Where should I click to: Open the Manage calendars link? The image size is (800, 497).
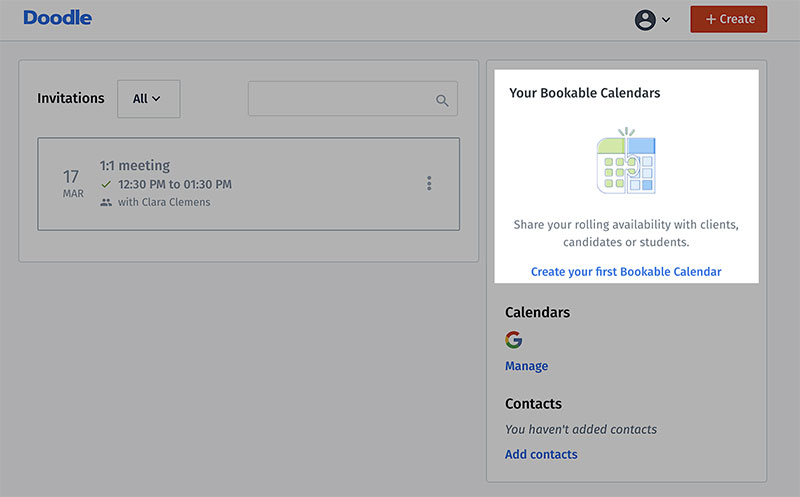(x=527, y=366)
